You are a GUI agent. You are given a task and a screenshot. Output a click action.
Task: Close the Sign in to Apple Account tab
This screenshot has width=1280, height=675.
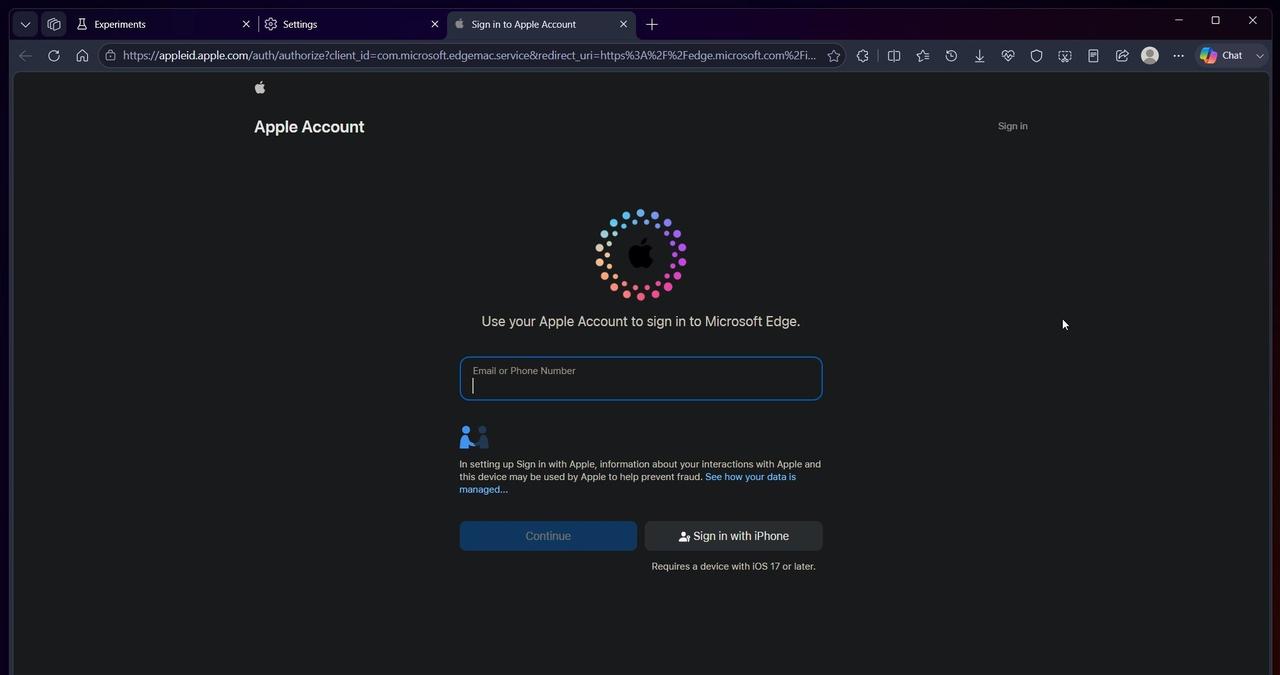click(x=624, y=24)
